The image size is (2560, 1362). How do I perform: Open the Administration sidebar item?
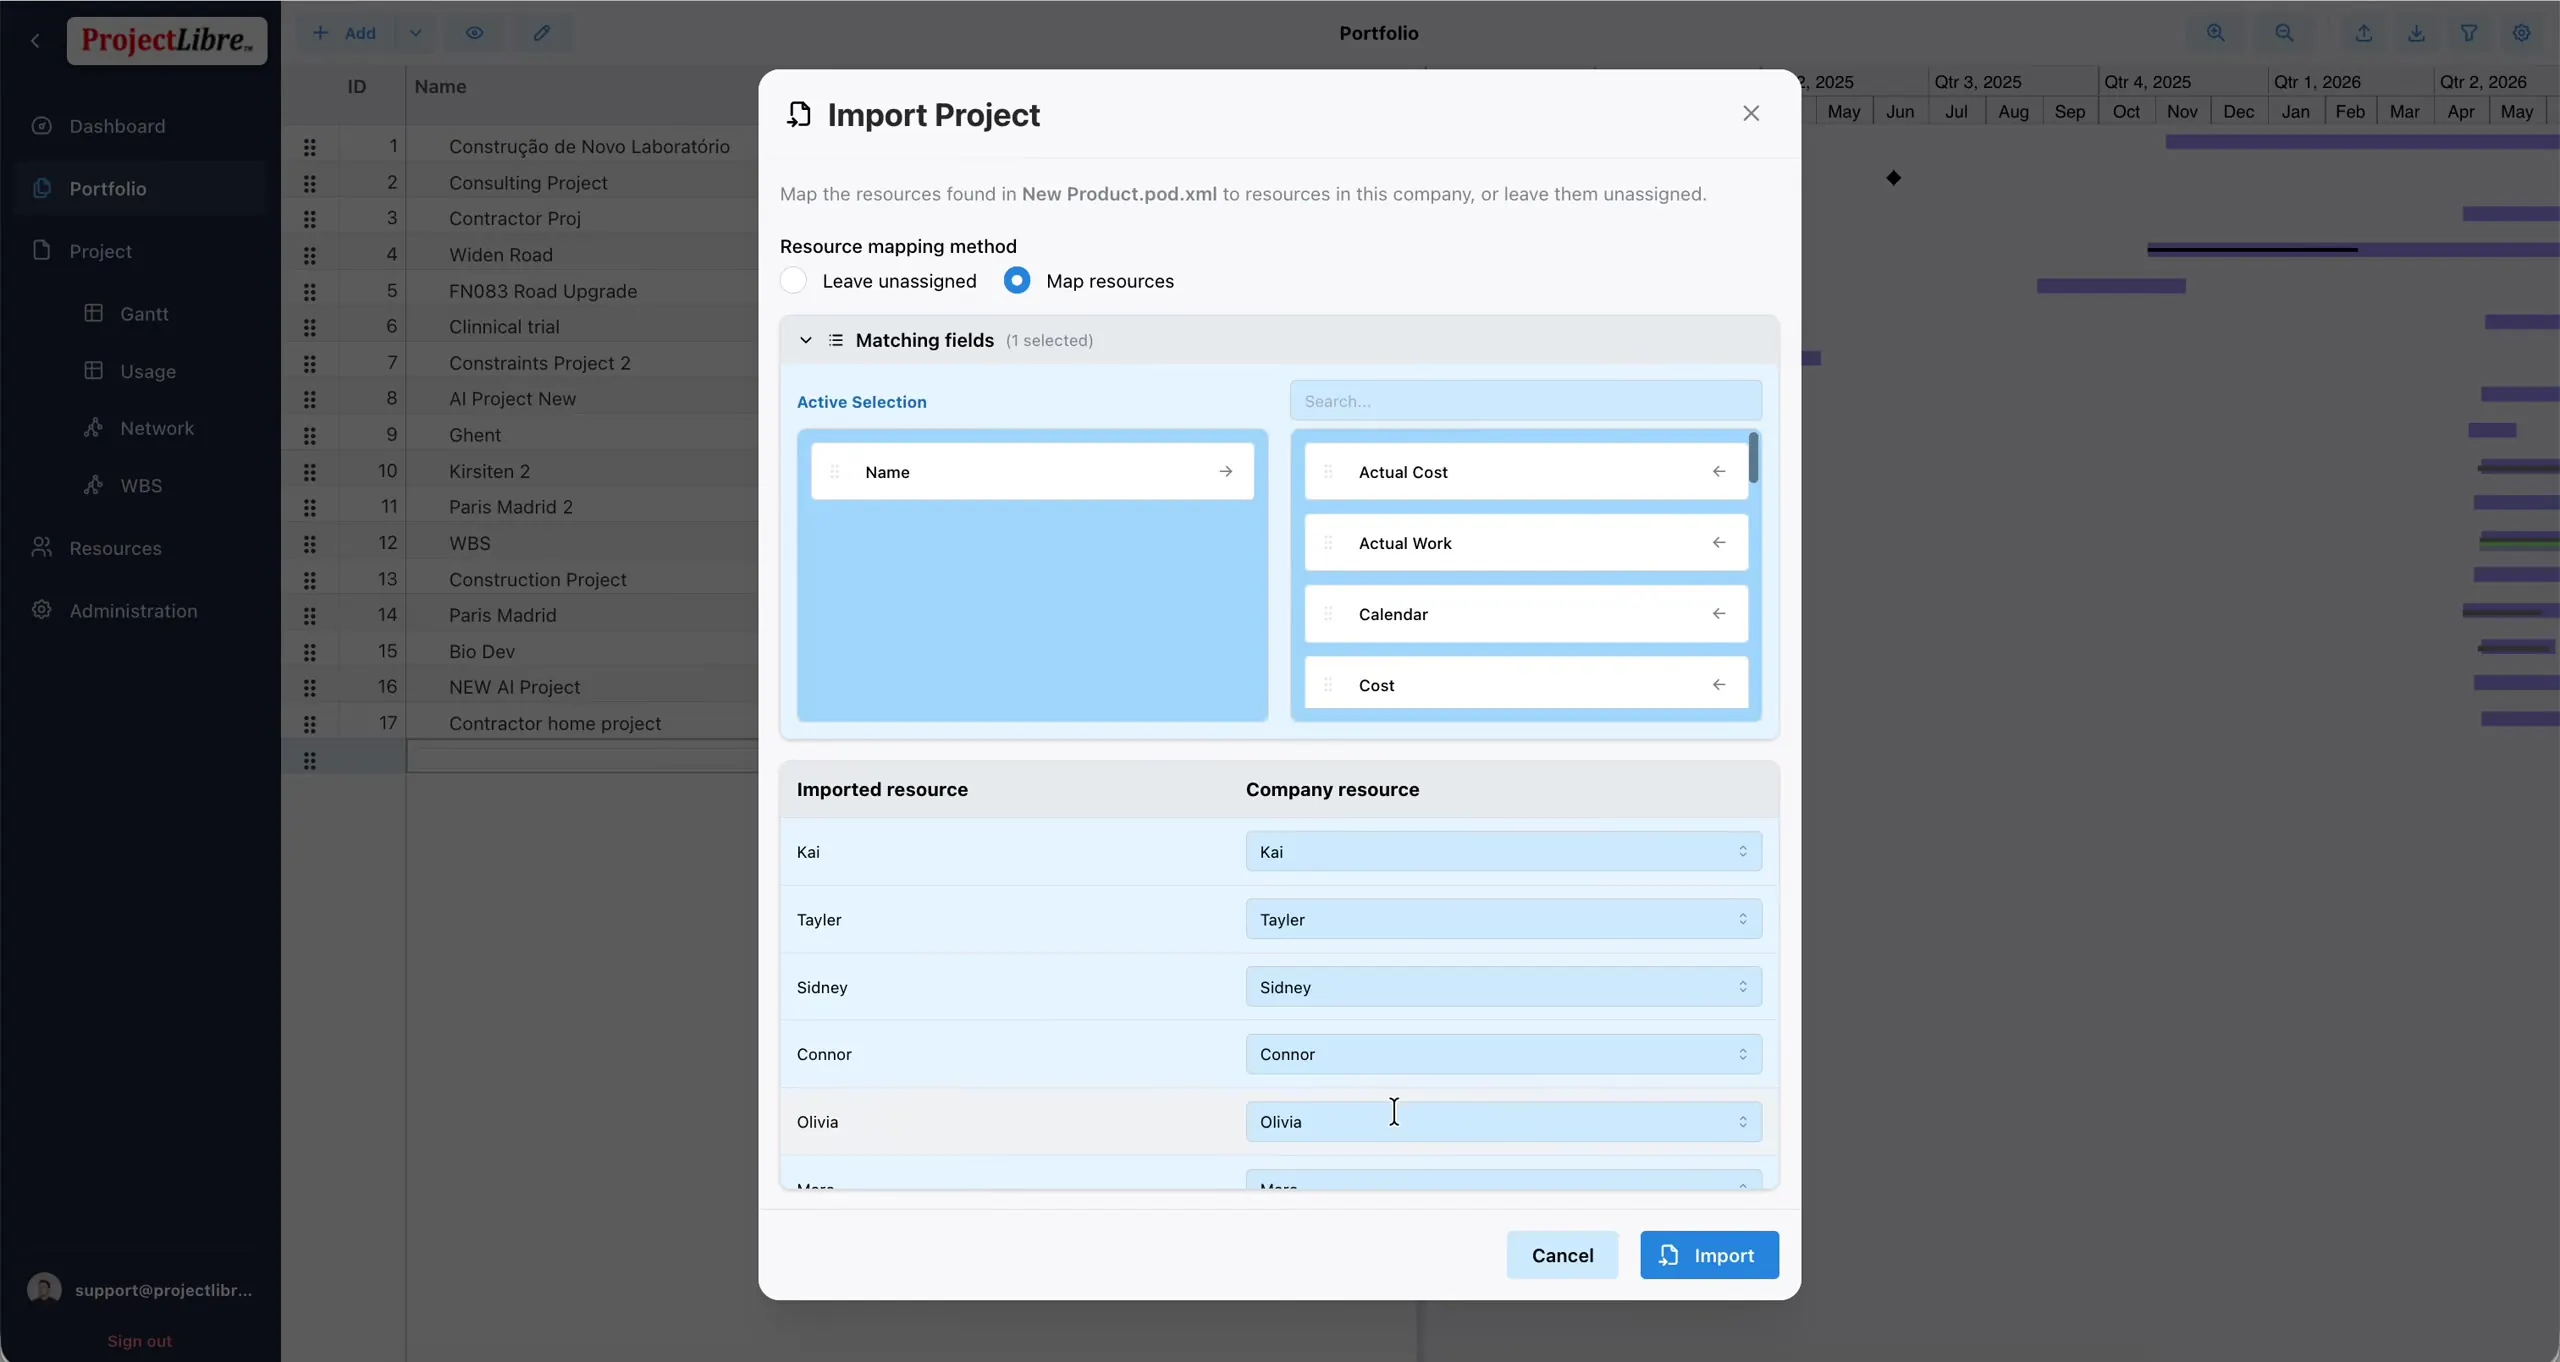[x=140, y=610]
